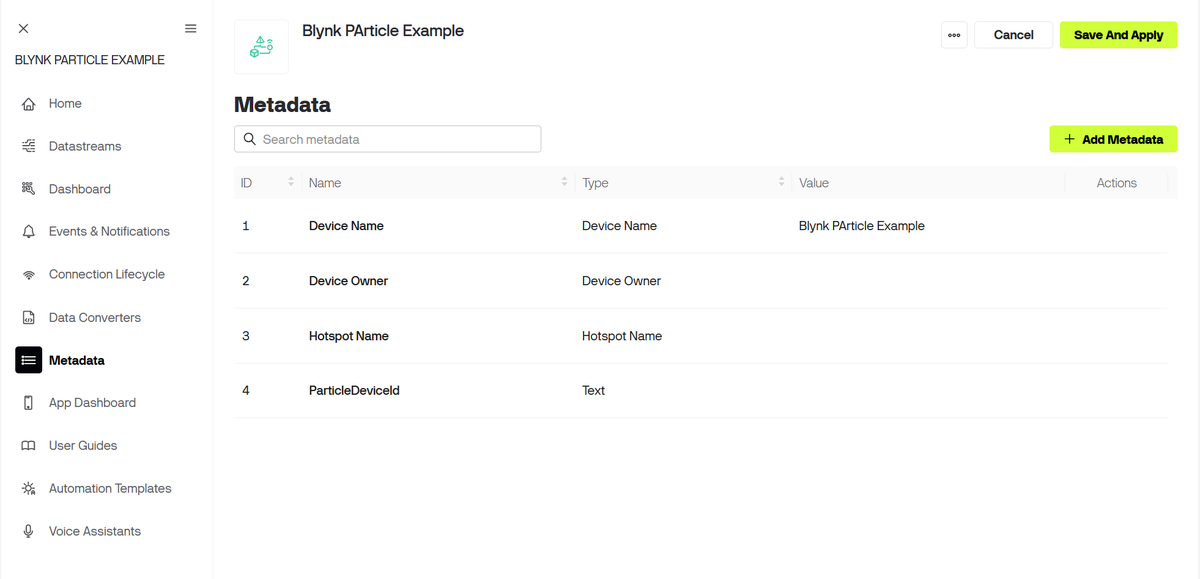Collapse the sidebar using the hamburger icon
Screen dimensions: 1200x579
(x=191, y=28)
